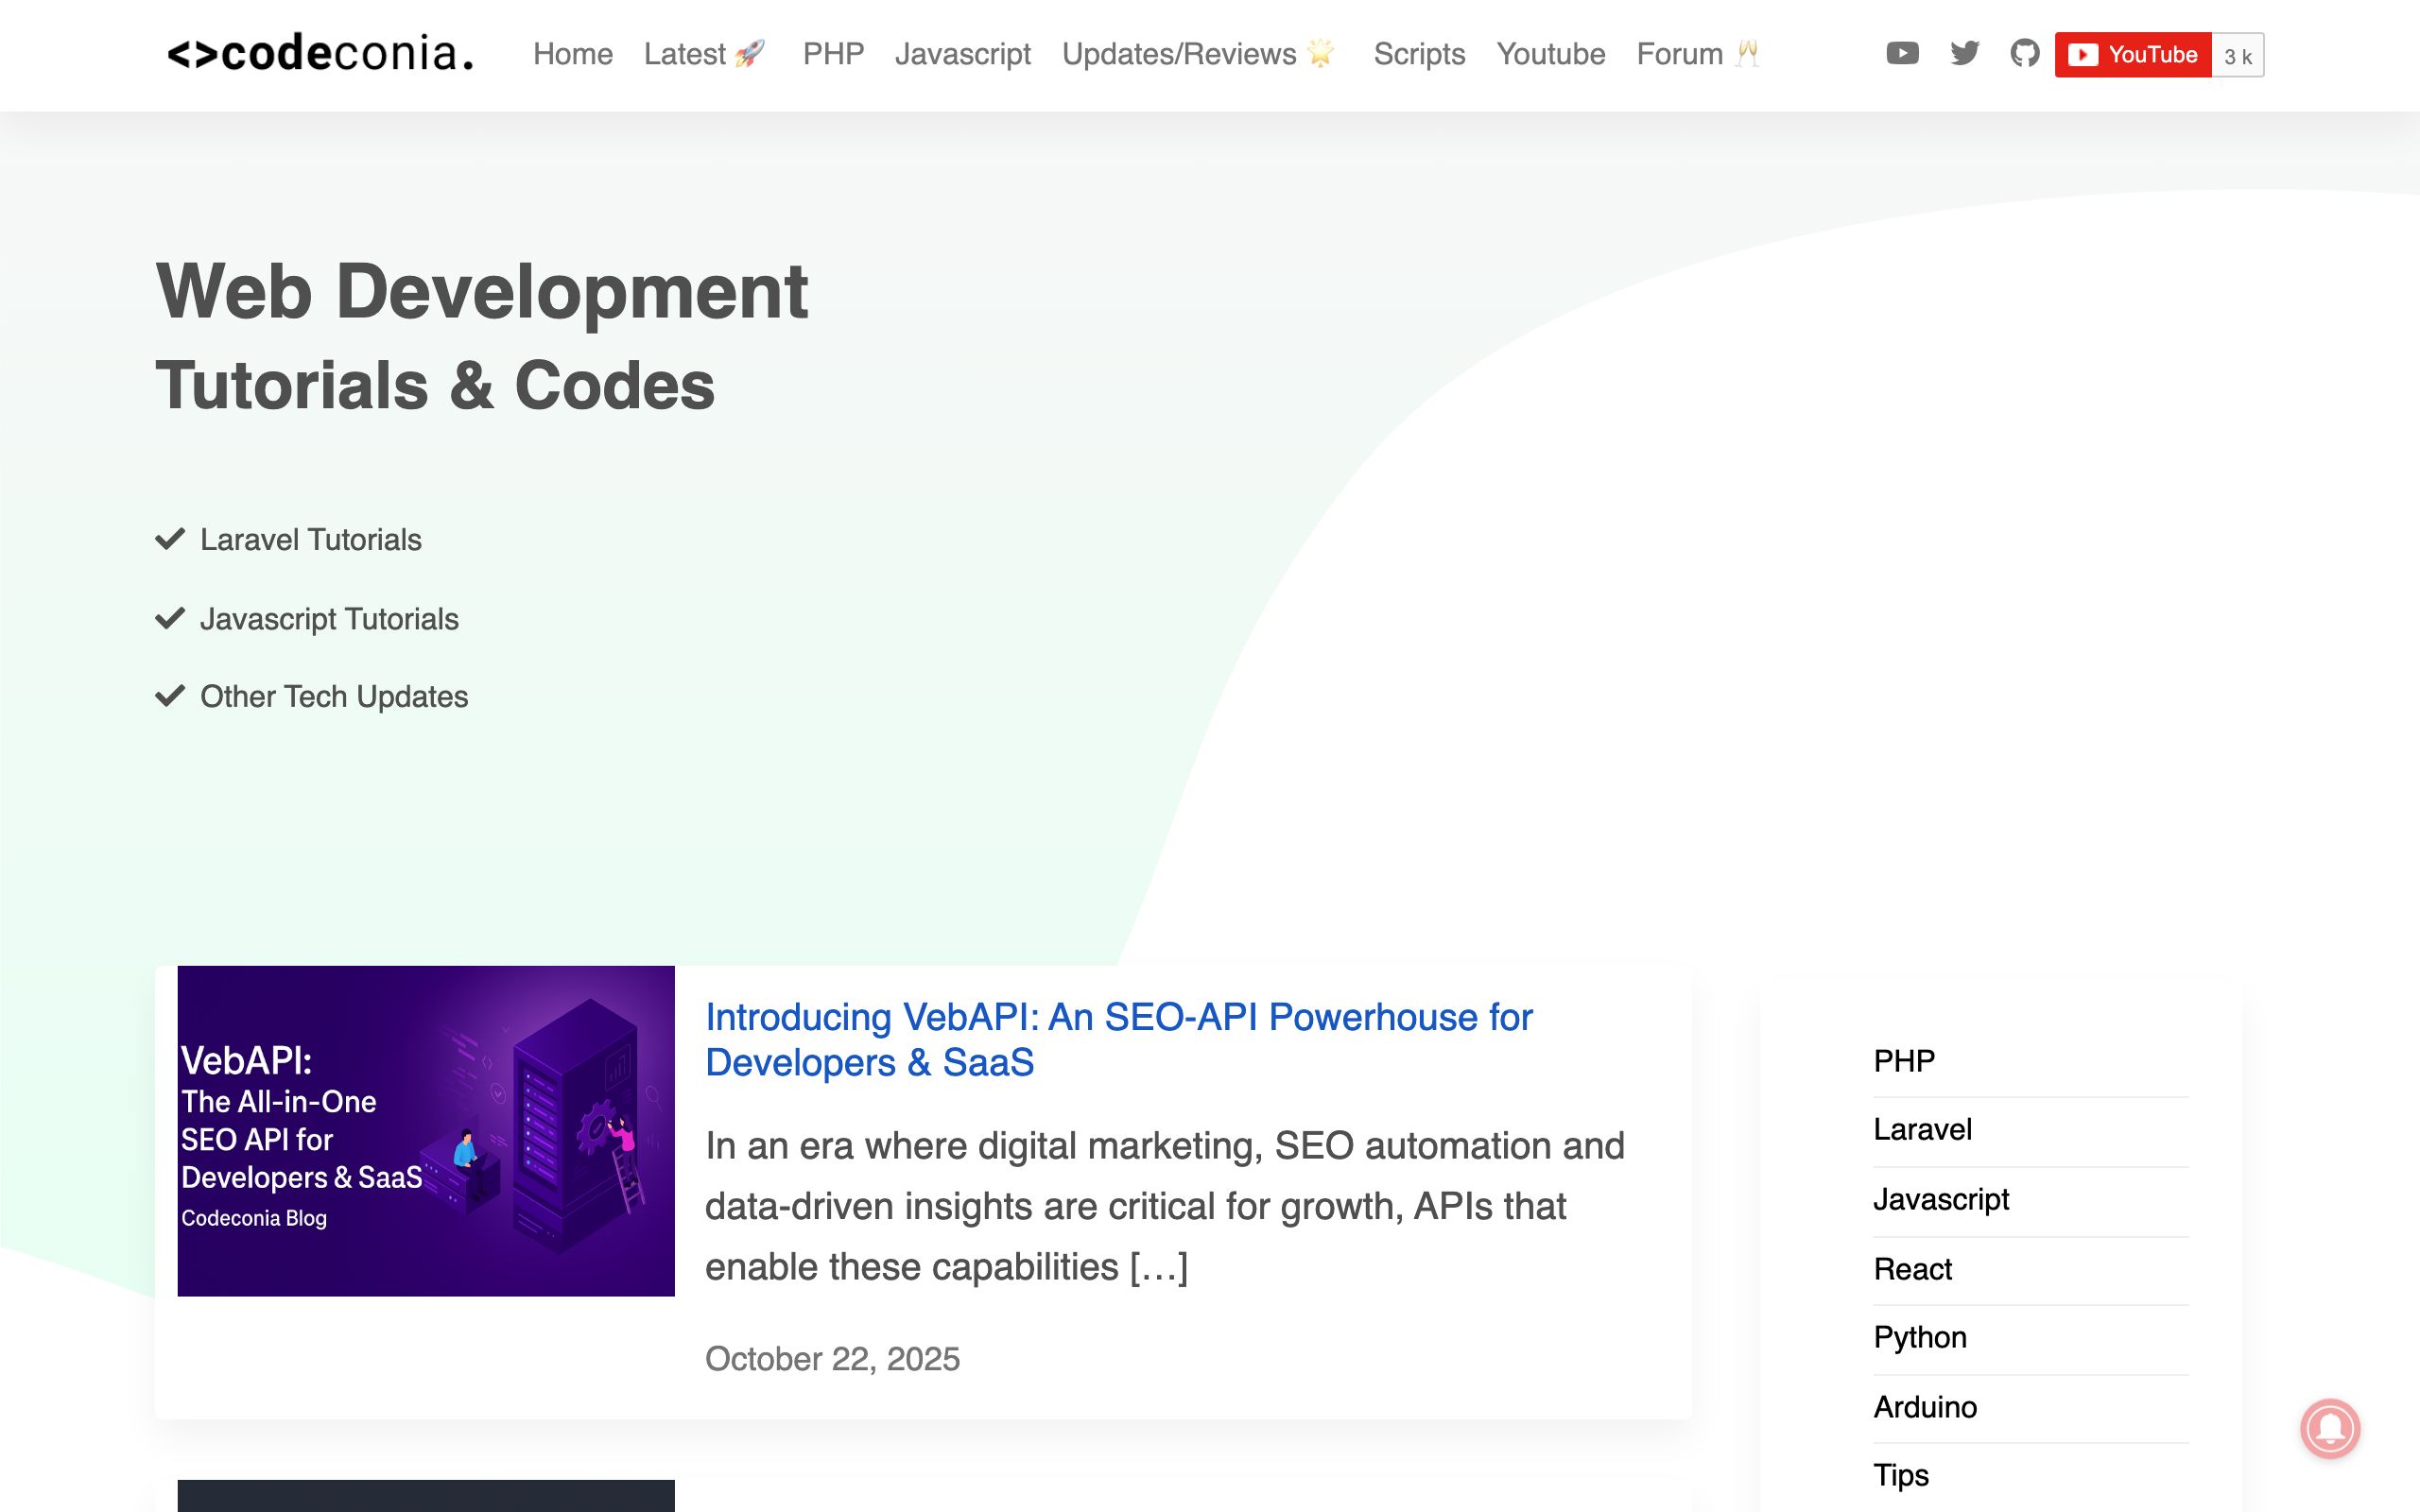This screenshot has height=1512, width=2420.
Task: Click the 3 k subscriber count badge
Action: click(x=2238, y=55)
